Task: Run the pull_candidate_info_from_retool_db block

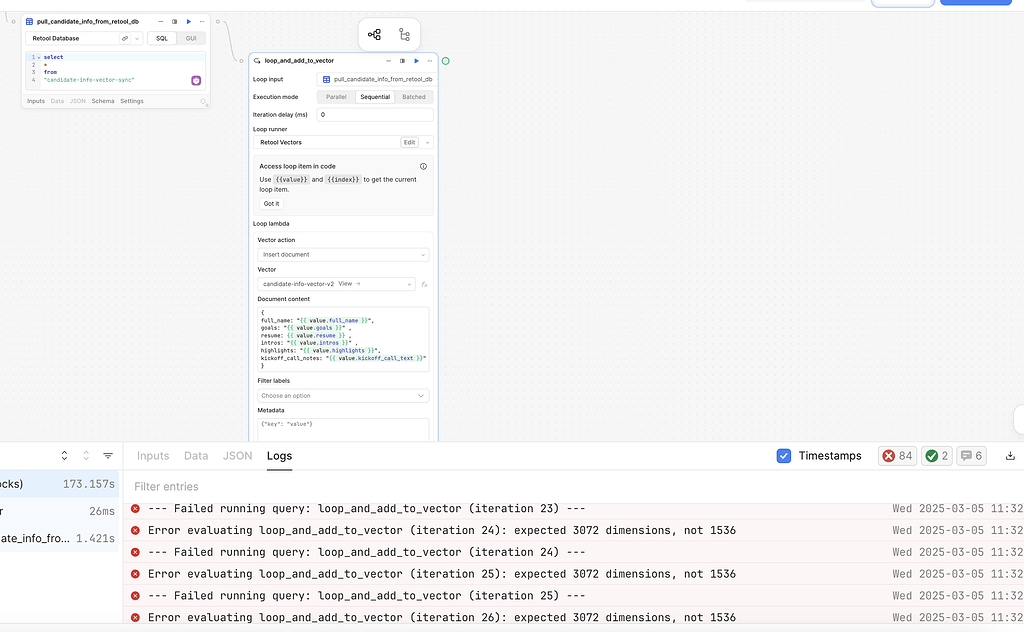Action: (x=188, y=21)
